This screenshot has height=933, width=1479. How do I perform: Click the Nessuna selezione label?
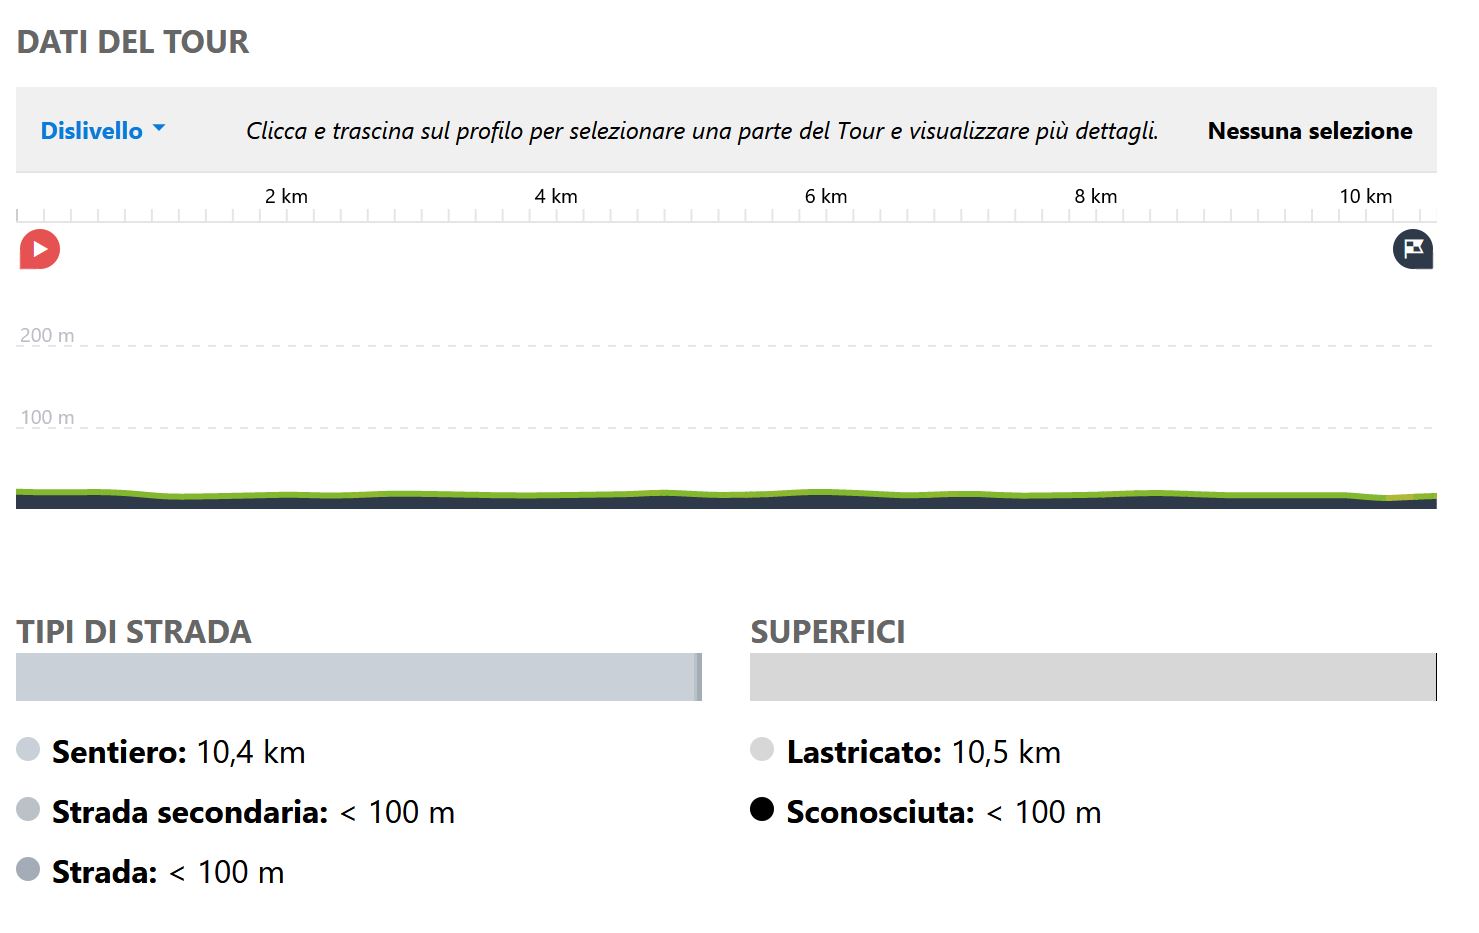coord(1310,131)
